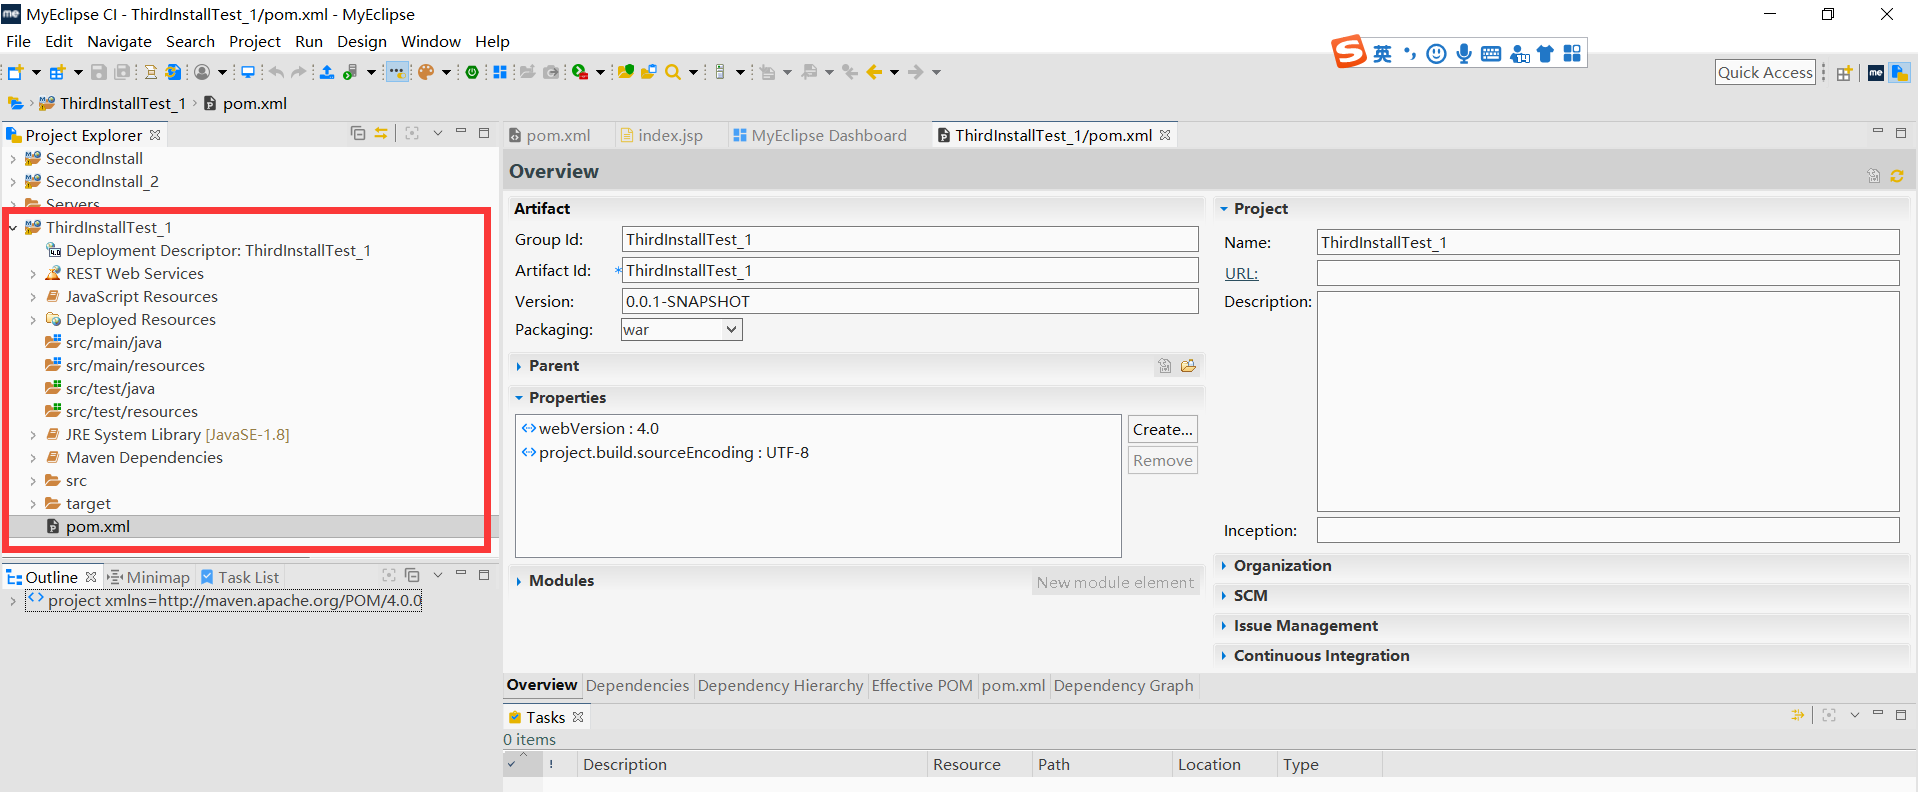1918x792 pixels.
Task: Switch to the dark 'me' MyEclipse perspective icon
Action: pos(1876,73)
